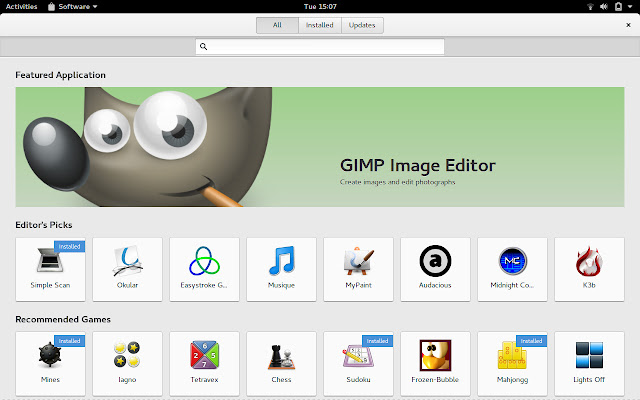Open the Mahjongg tiles icon
640x400 pixels.
tap(512, 355)
